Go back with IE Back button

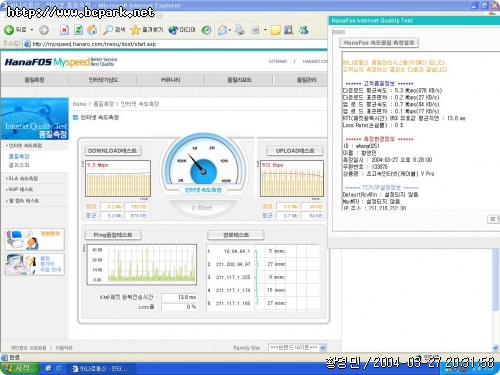tap(15, 30)
